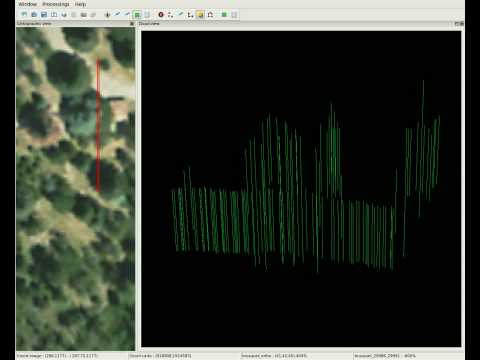The width and height of the screenshot is (480, 360).
Task: Click the floppy disk save icon
Action: pos(44,15)
